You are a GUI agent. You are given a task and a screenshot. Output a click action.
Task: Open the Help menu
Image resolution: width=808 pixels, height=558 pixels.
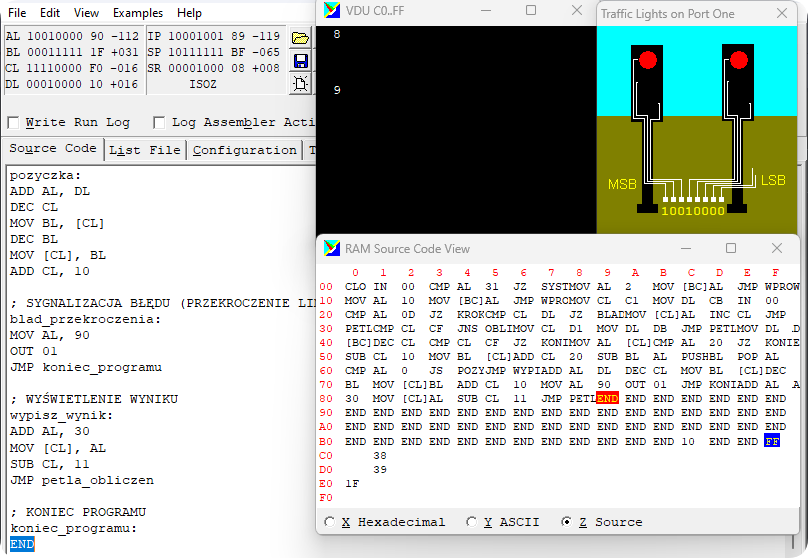pos(189,13)
